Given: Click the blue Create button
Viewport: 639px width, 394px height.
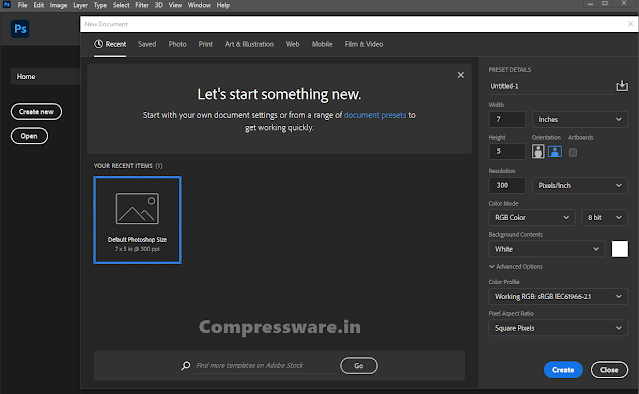Looking at the screenshot, I should 563,370.
